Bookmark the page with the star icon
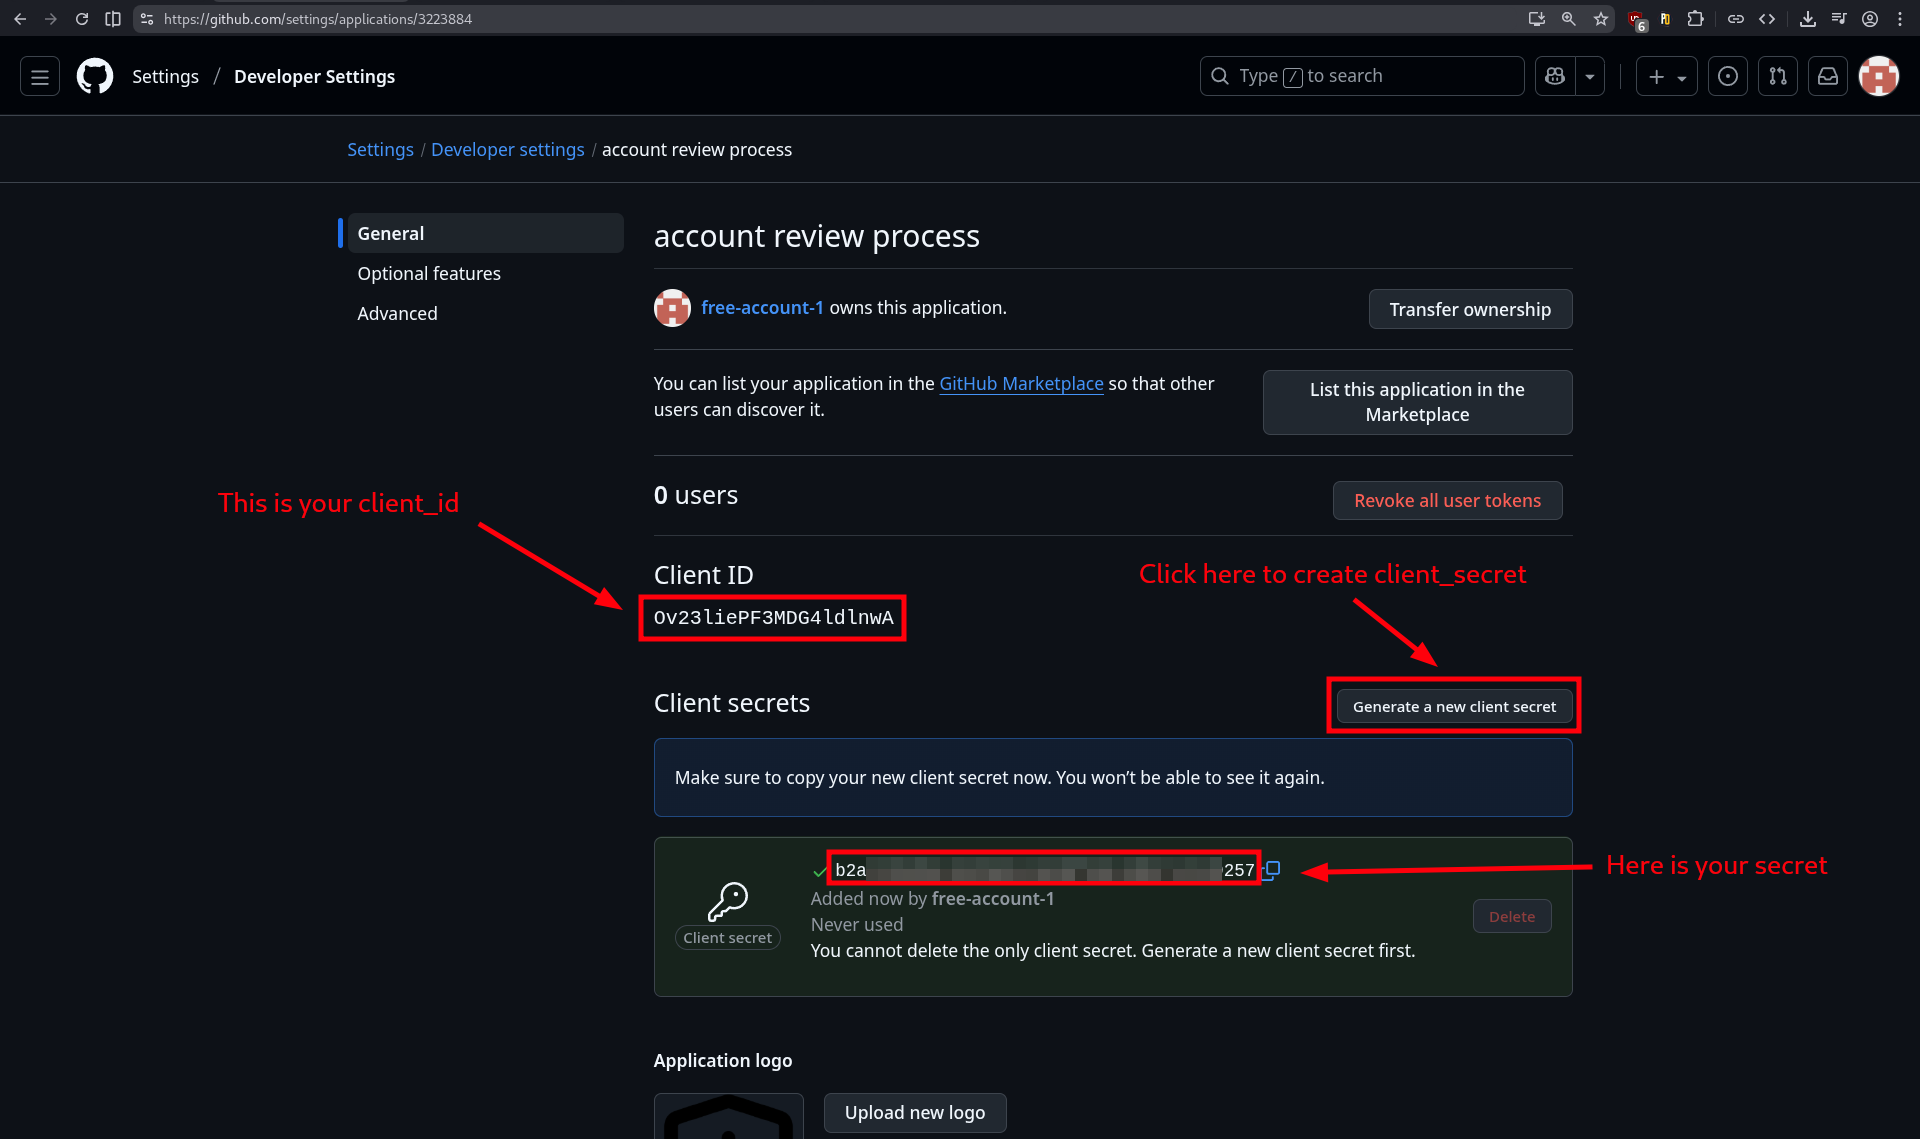 coord(1601,18)
